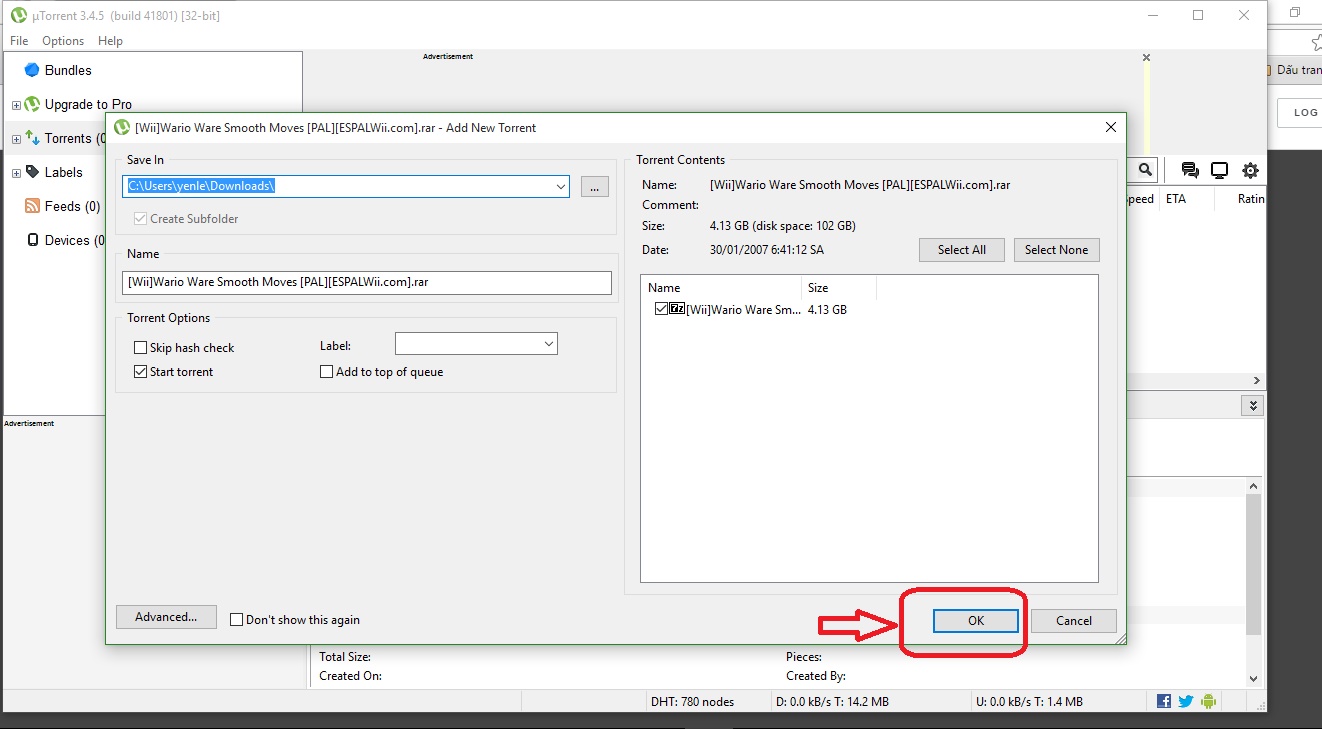Click the Android app icon in the status bar
This screenshot has width=1322, height=729.
[1208, 701]
